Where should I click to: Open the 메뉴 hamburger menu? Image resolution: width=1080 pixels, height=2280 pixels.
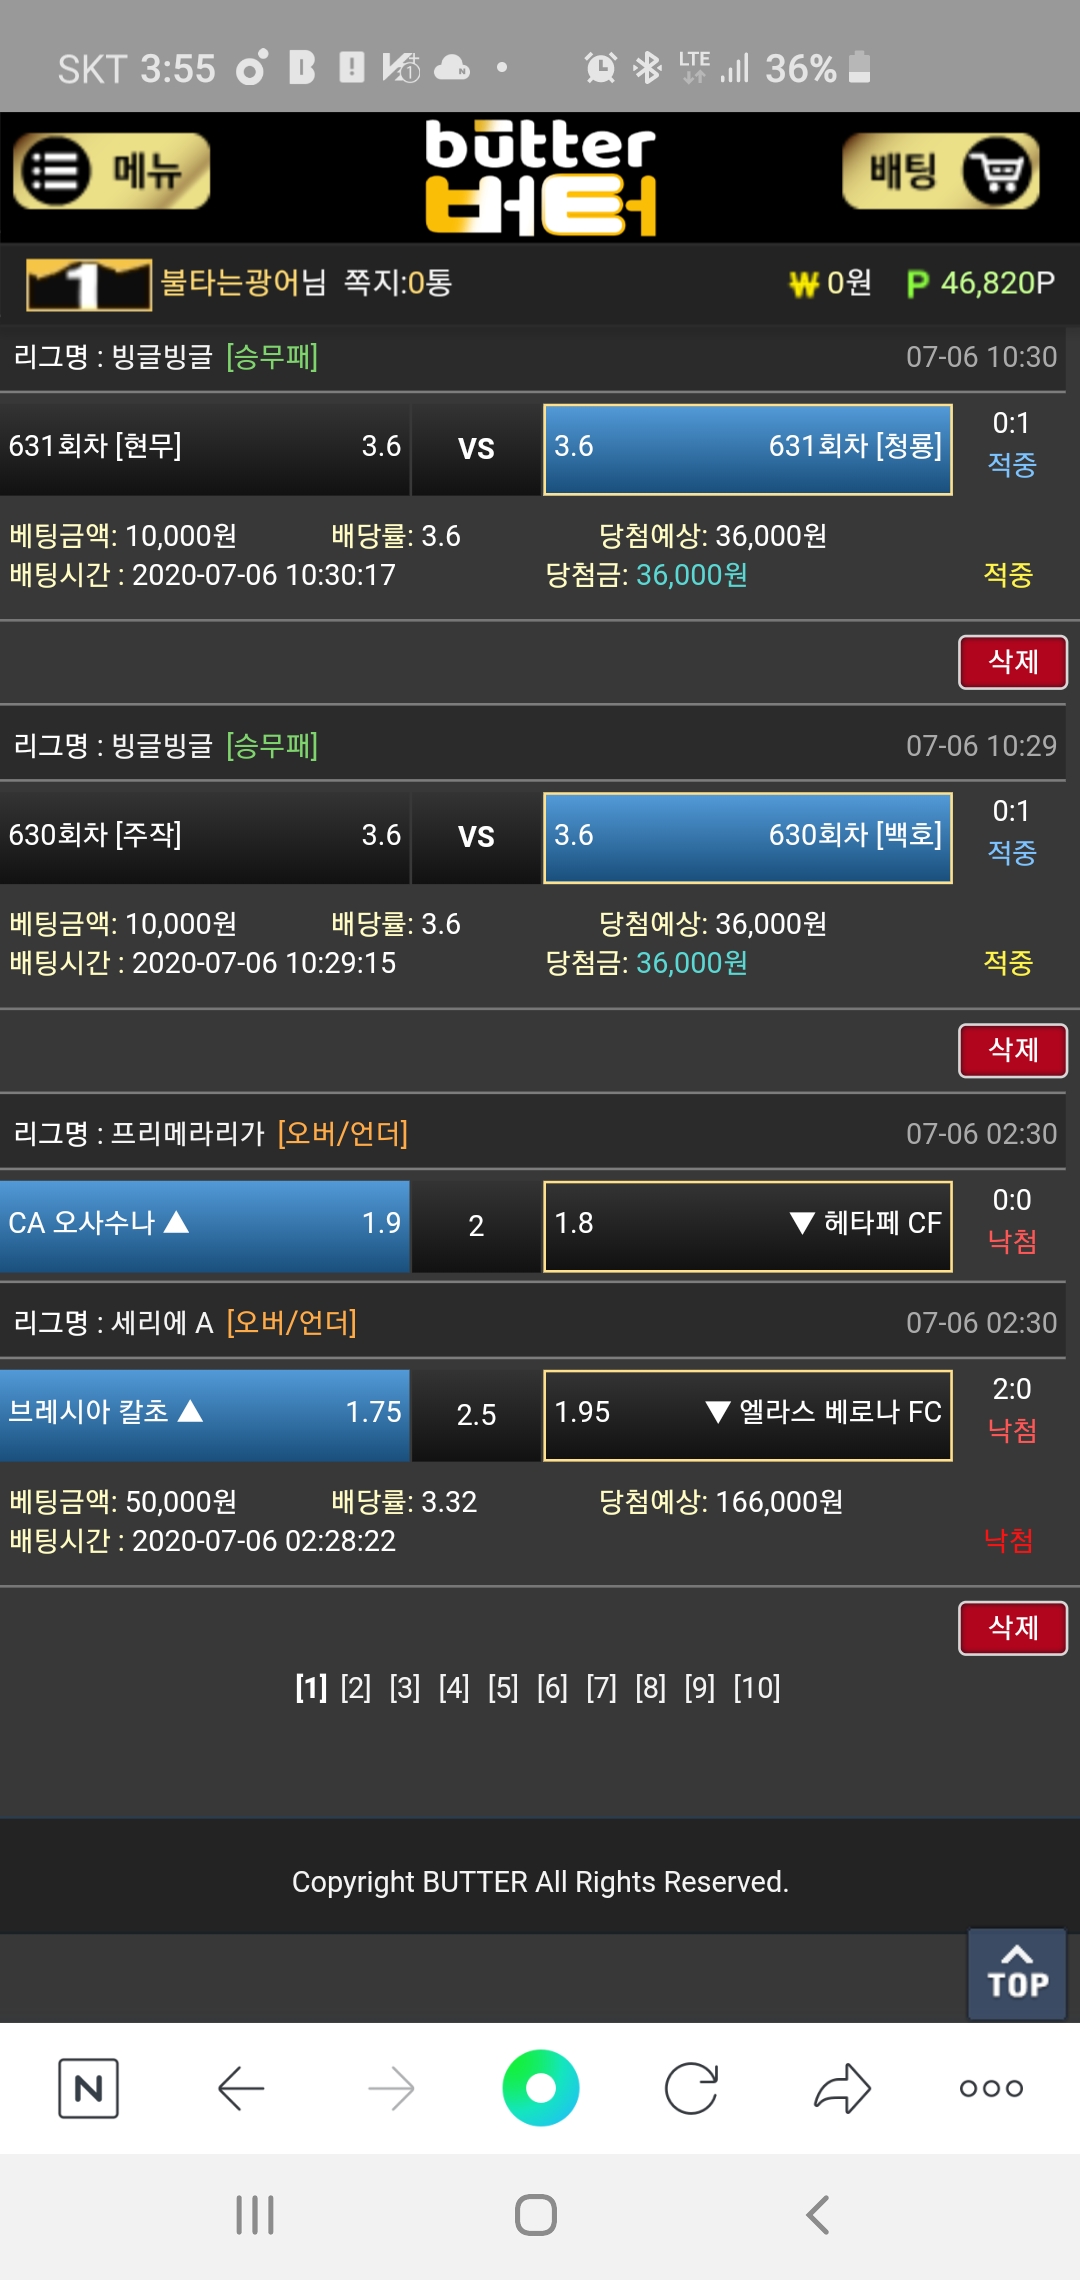click(x=111, y=171)
